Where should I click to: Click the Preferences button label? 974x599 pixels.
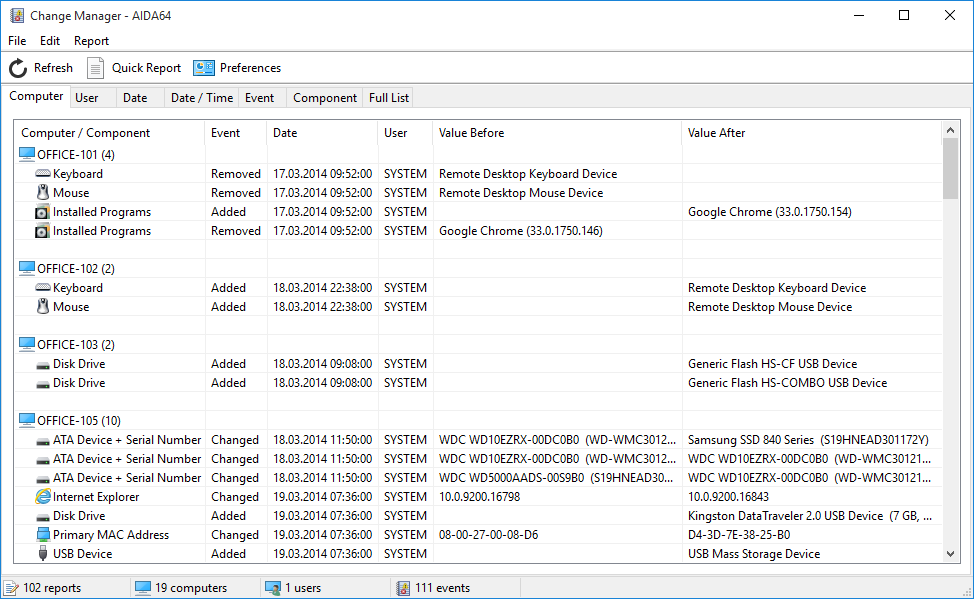[x=250, y=68]
